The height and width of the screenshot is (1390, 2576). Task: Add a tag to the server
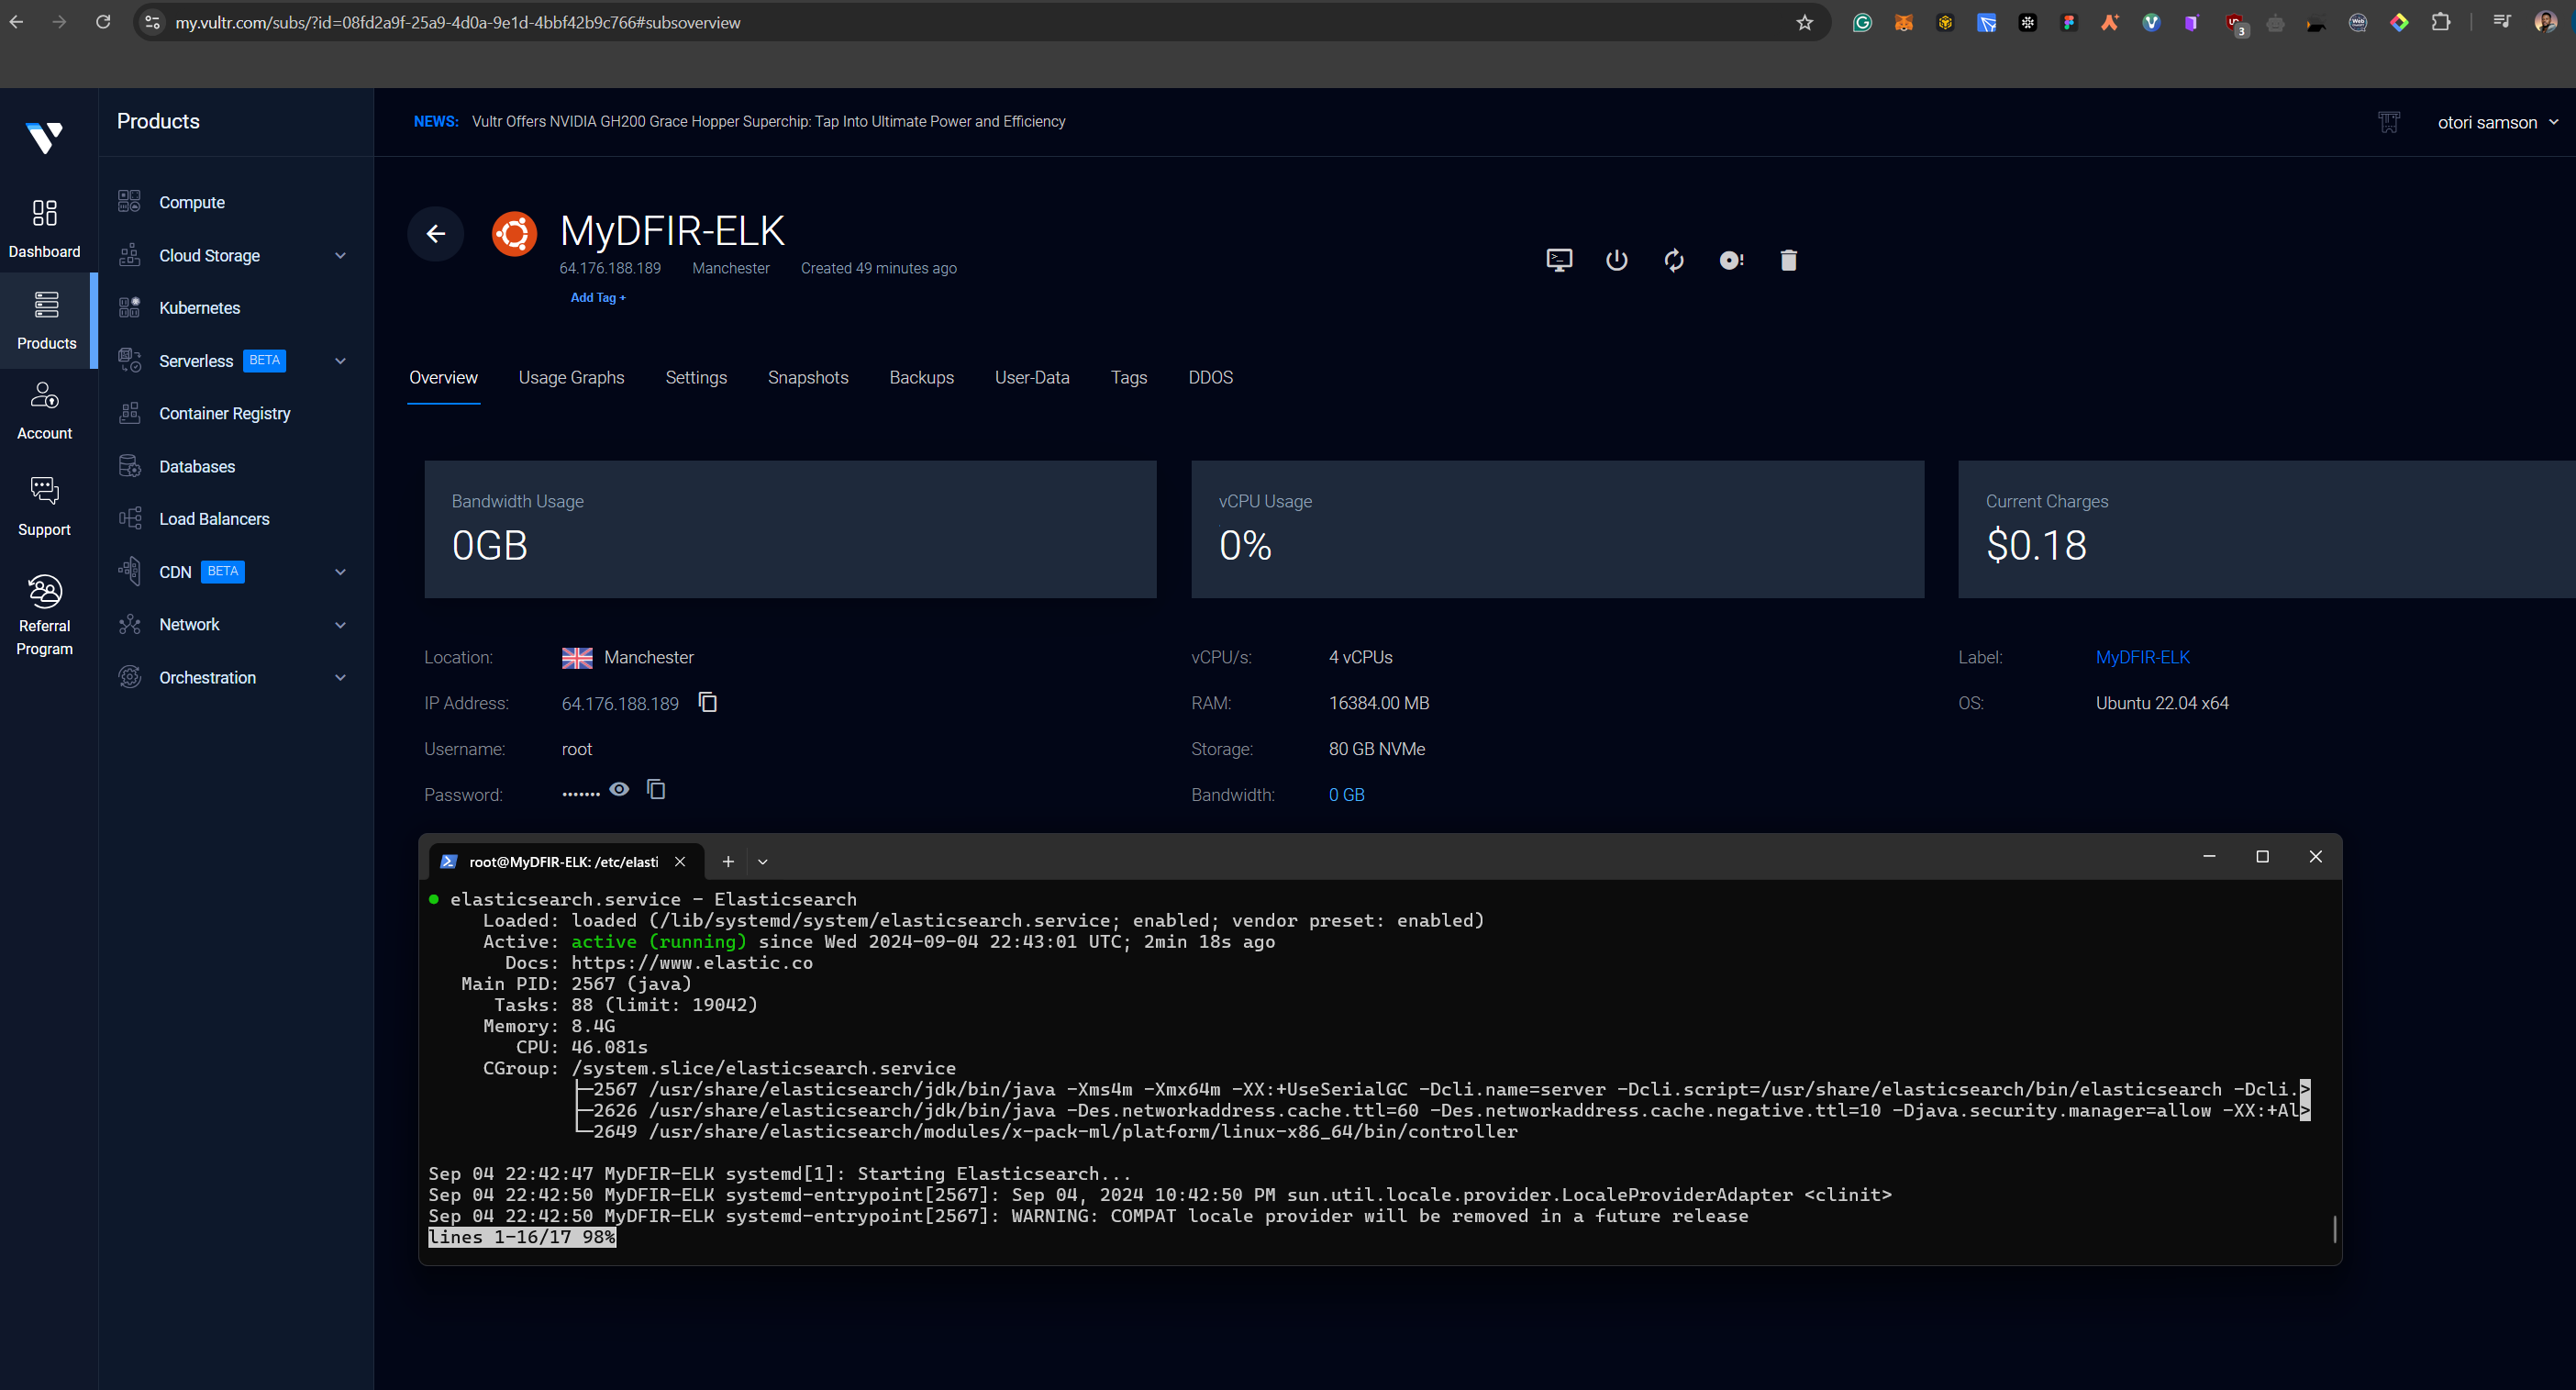(x=597, y=297)
